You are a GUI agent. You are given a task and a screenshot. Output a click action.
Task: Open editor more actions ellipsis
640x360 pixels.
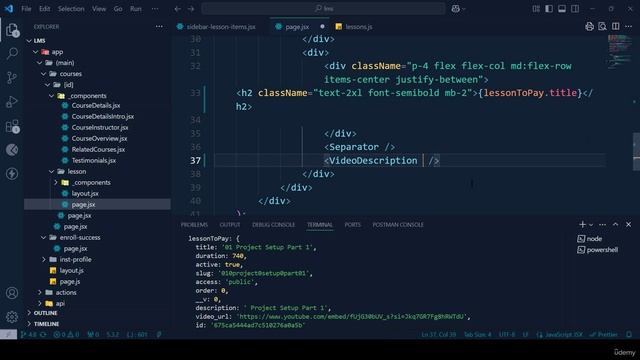tap(629, 27)
